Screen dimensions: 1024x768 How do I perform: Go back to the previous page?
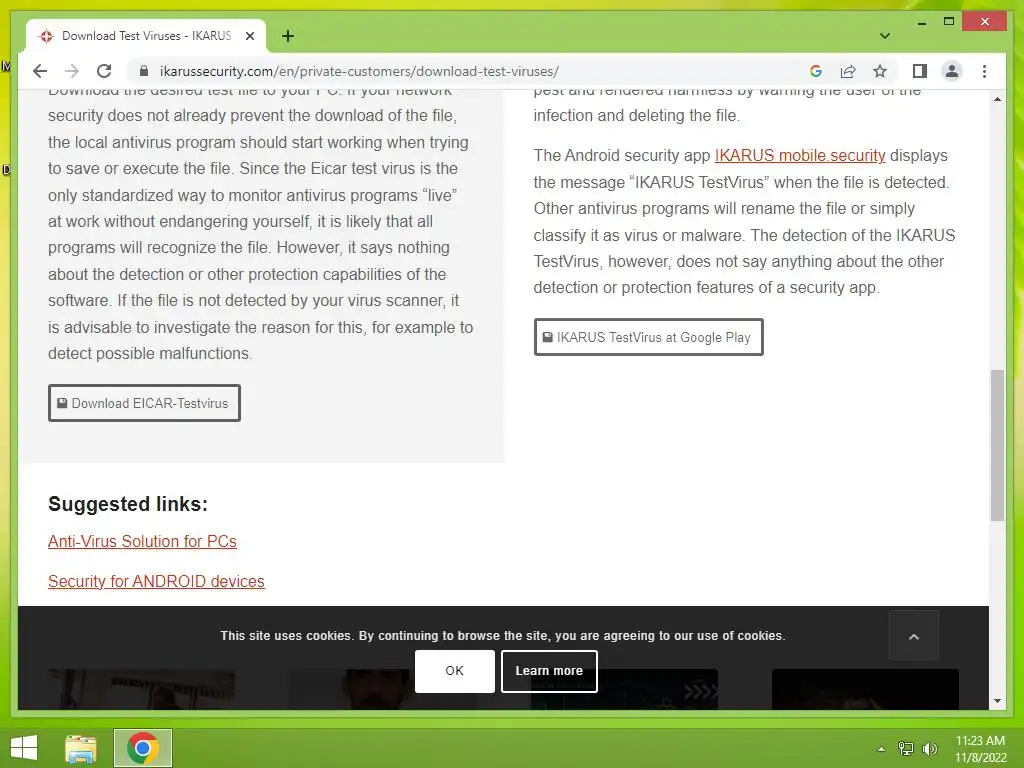(x=40, y=71)
